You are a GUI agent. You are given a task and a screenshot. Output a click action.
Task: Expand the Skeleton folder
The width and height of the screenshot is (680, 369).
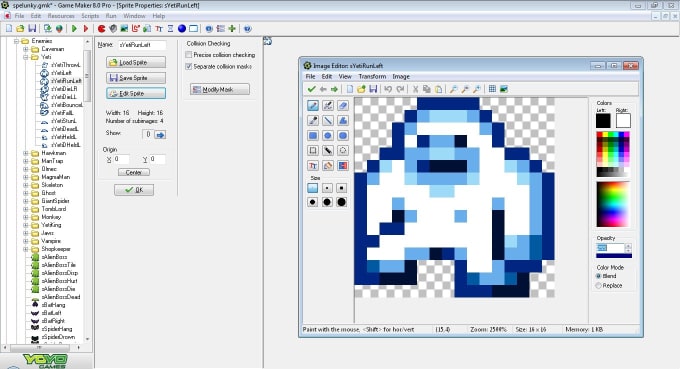coord(26,185)
